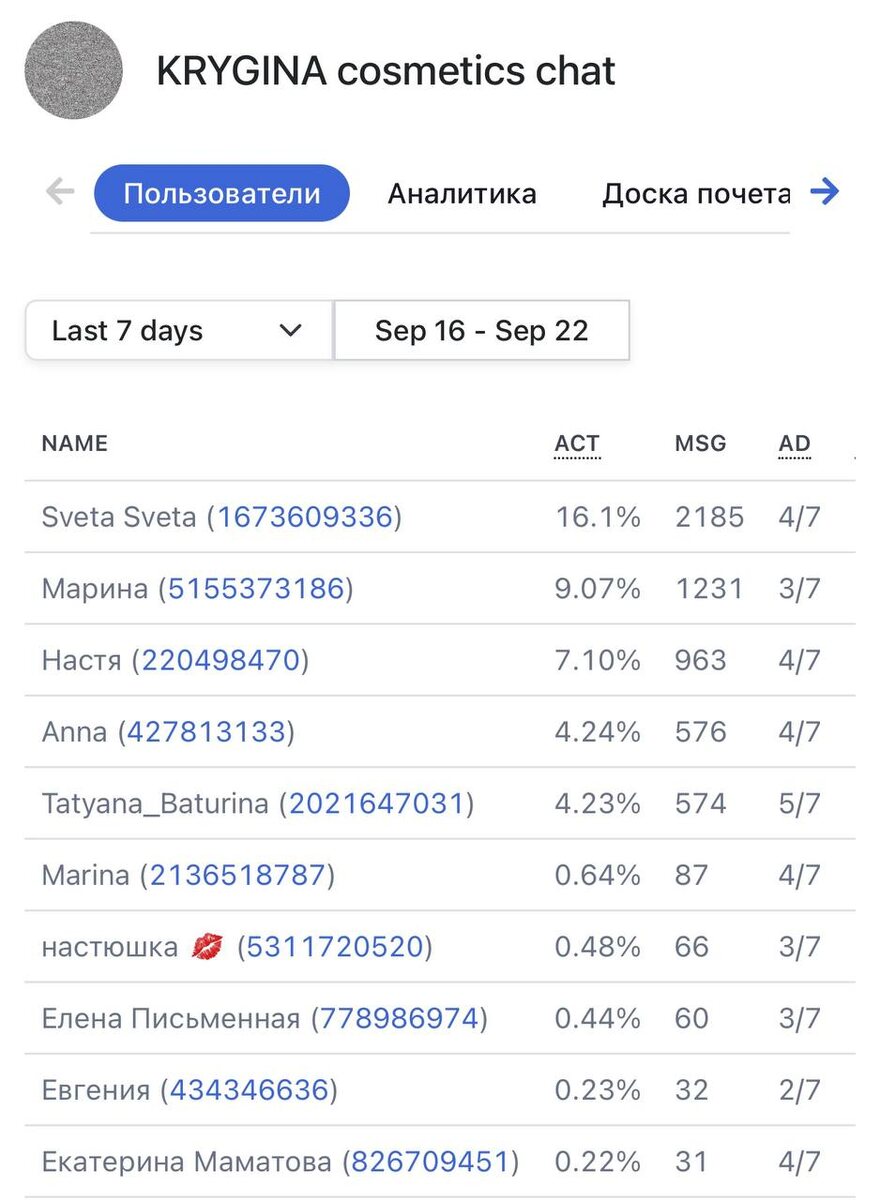The width and height of the screenshot is (880, 1200).
Task: Switch to the Аналитика tab
Action: [462, 193]
